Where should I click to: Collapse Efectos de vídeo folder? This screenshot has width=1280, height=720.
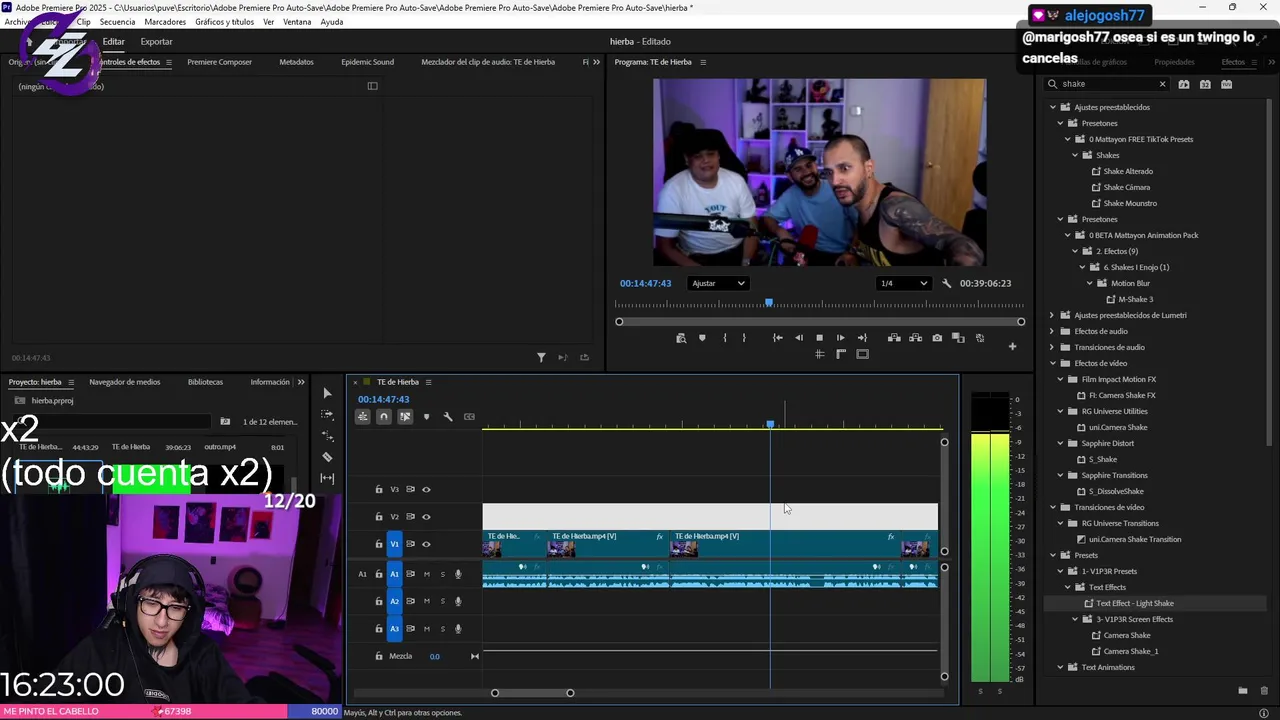coord(1052,363)
